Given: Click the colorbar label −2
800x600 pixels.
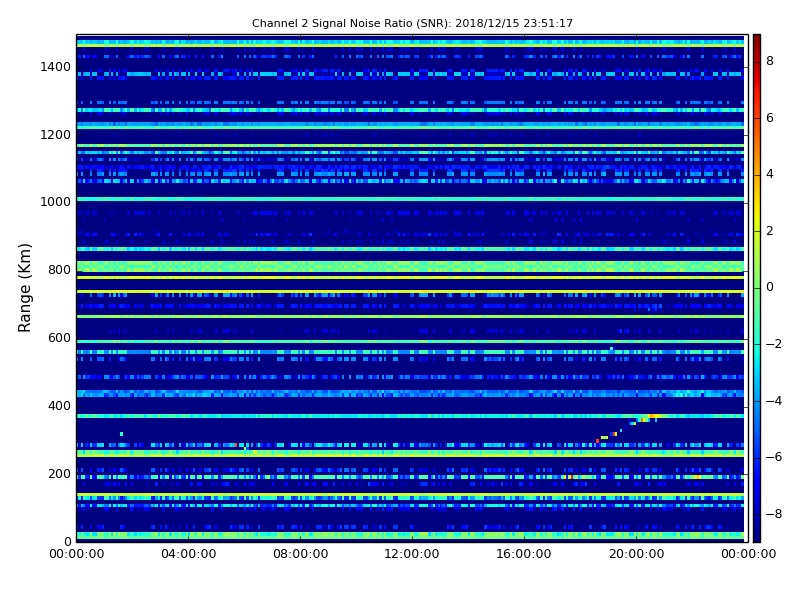Looking at the screenshot, I should (x=774, y=344).
